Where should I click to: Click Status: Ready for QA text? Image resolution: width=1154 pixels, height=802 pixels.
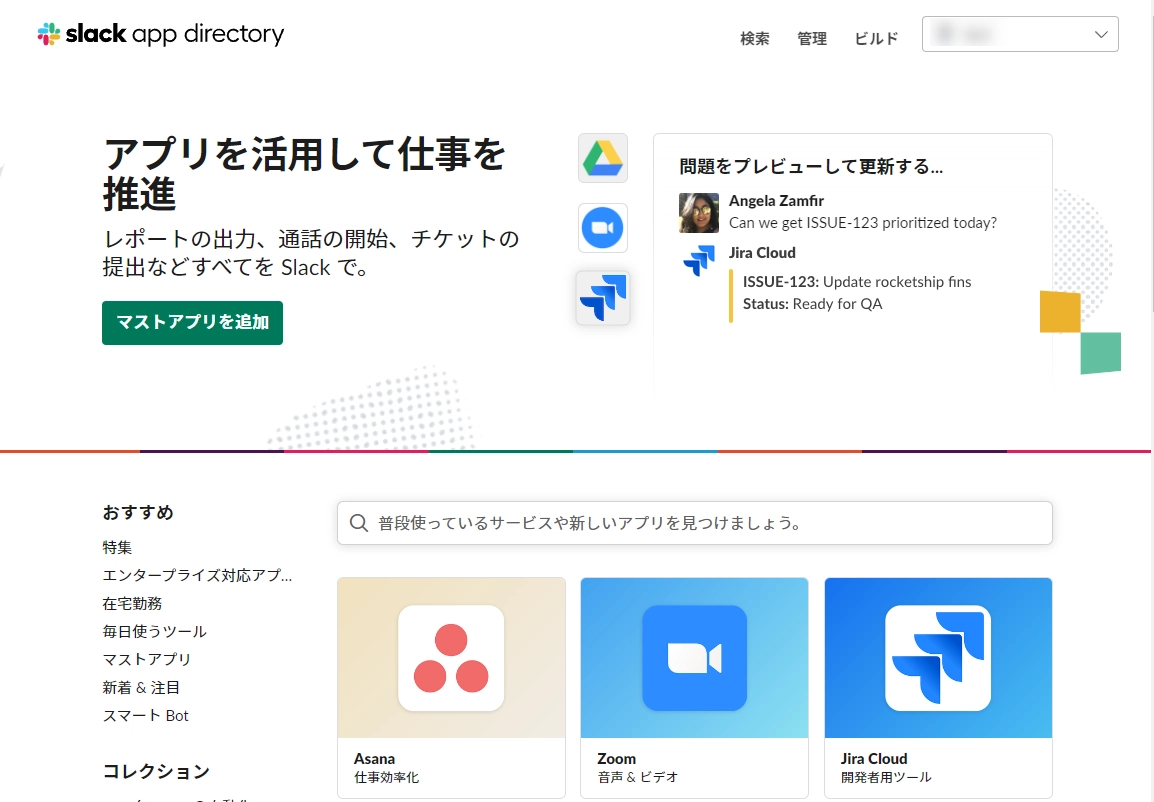(812, 304)
